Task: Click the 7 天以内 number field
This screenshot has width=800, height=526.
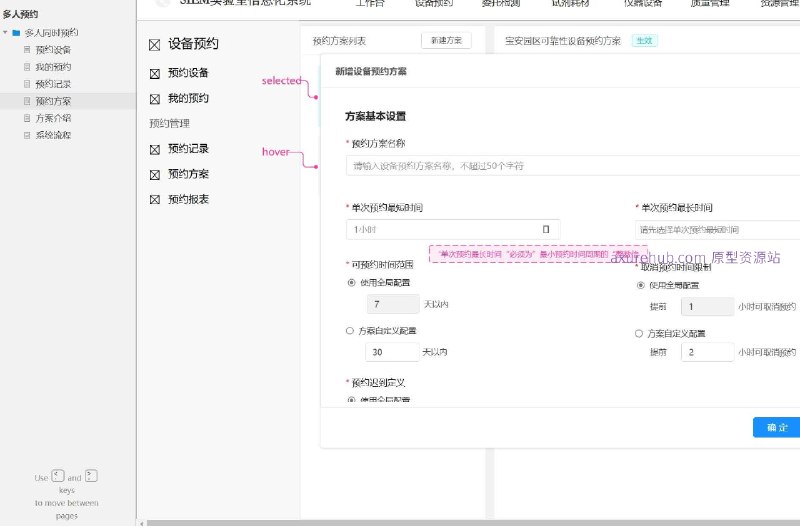Action: pos(393,304)
